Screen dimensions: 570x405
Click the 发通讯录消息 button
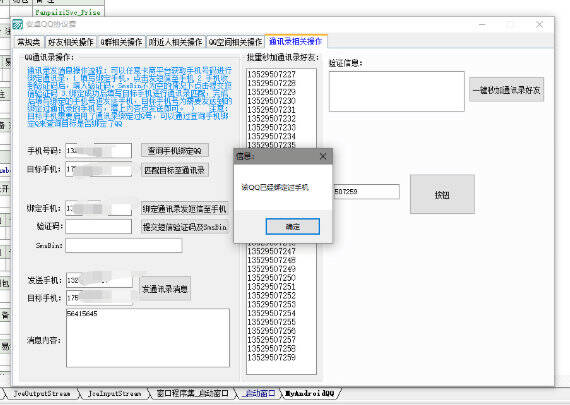coord(165,289)
